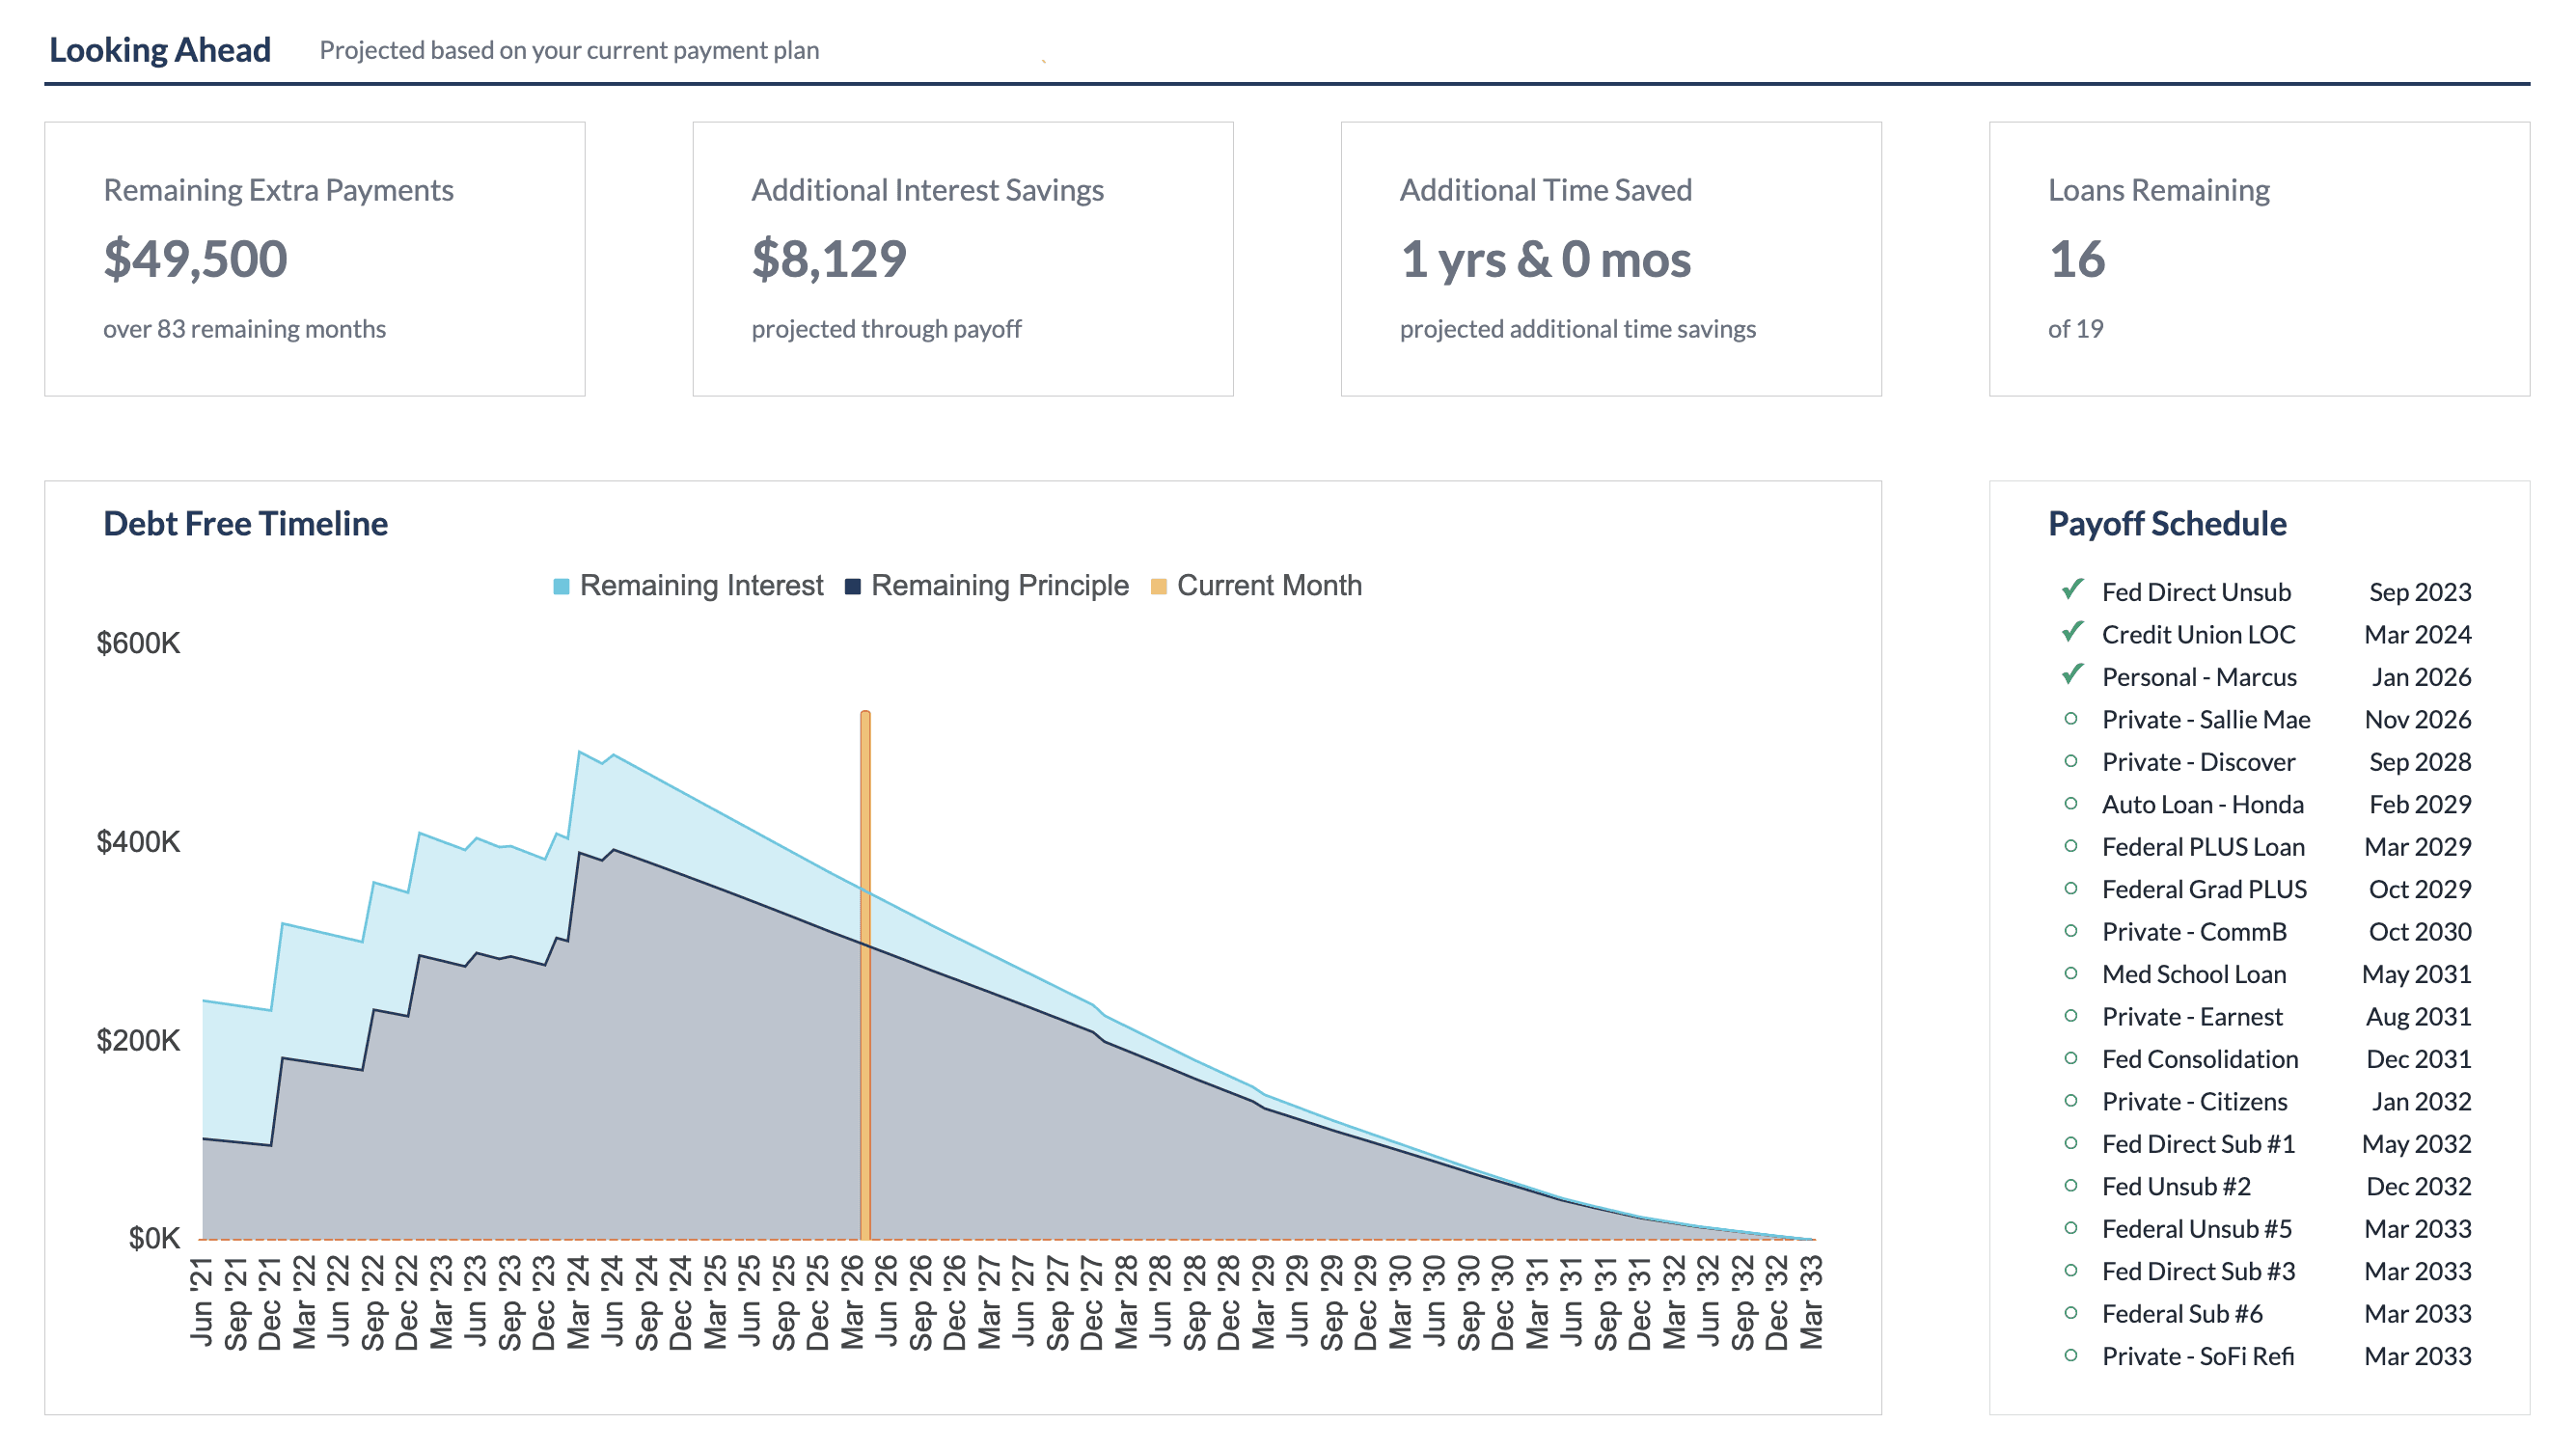Screen dimensions: 2576x1451
Task: Click the green check next to Credit Union LOC
Action: point(2072,633)
